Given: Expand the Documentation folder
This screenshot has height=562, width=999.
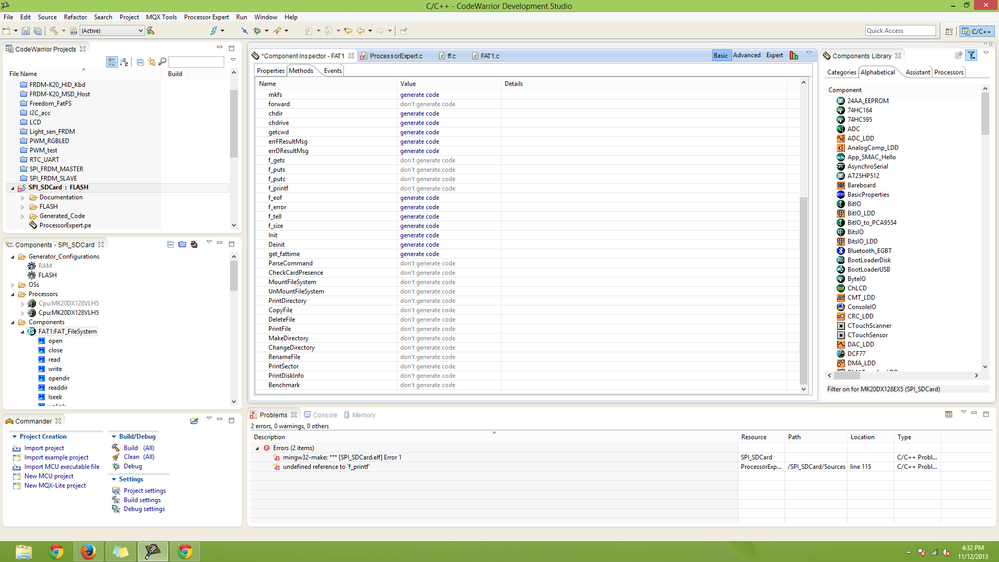Looking at the screenshot, I should click(23, 198).
